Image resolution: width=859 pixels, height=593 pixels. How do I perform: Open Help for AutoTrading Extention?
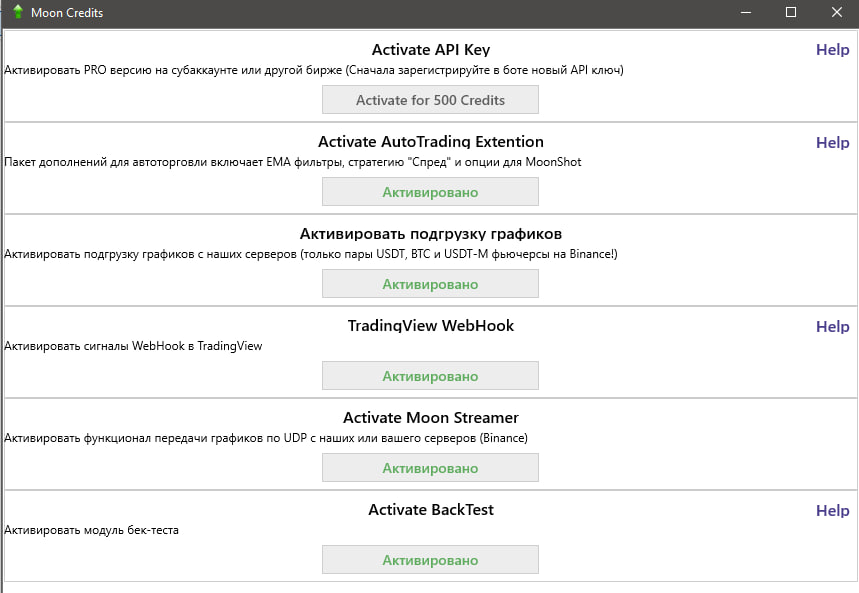pyautogui.click(x=832, y=142)
